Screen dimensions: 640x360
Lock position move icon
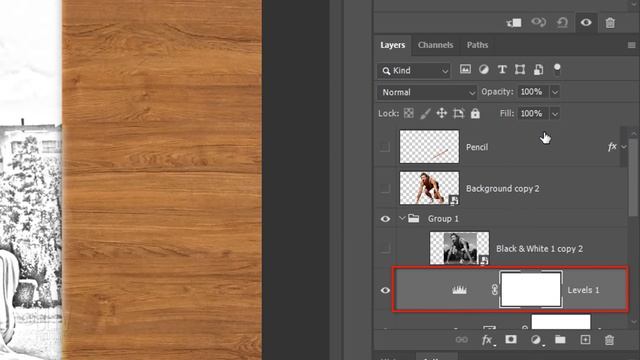(x=442, y=113)
